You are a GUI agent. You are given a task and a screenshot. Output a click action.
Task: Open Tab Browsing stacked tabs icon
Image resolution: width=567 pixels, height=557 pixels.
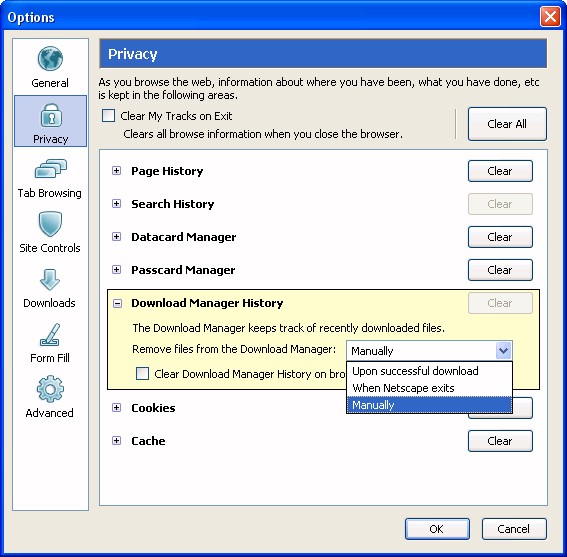pos(51,169)
